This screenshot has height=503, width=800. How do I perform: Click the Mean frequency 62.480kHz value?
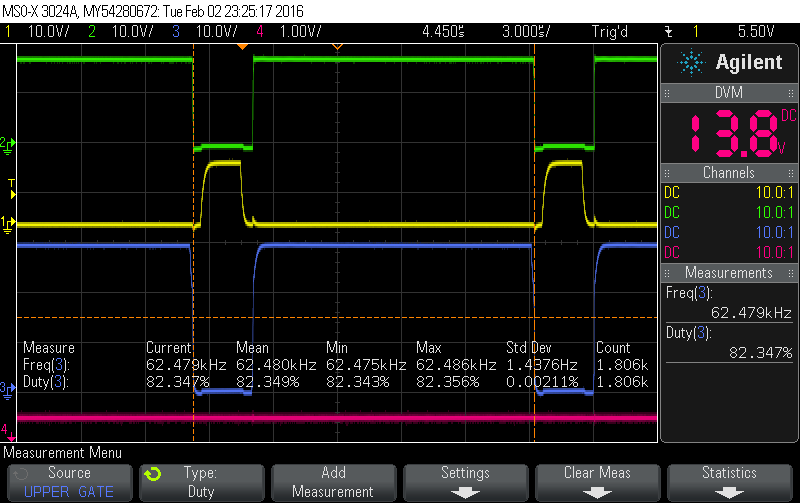276,365
